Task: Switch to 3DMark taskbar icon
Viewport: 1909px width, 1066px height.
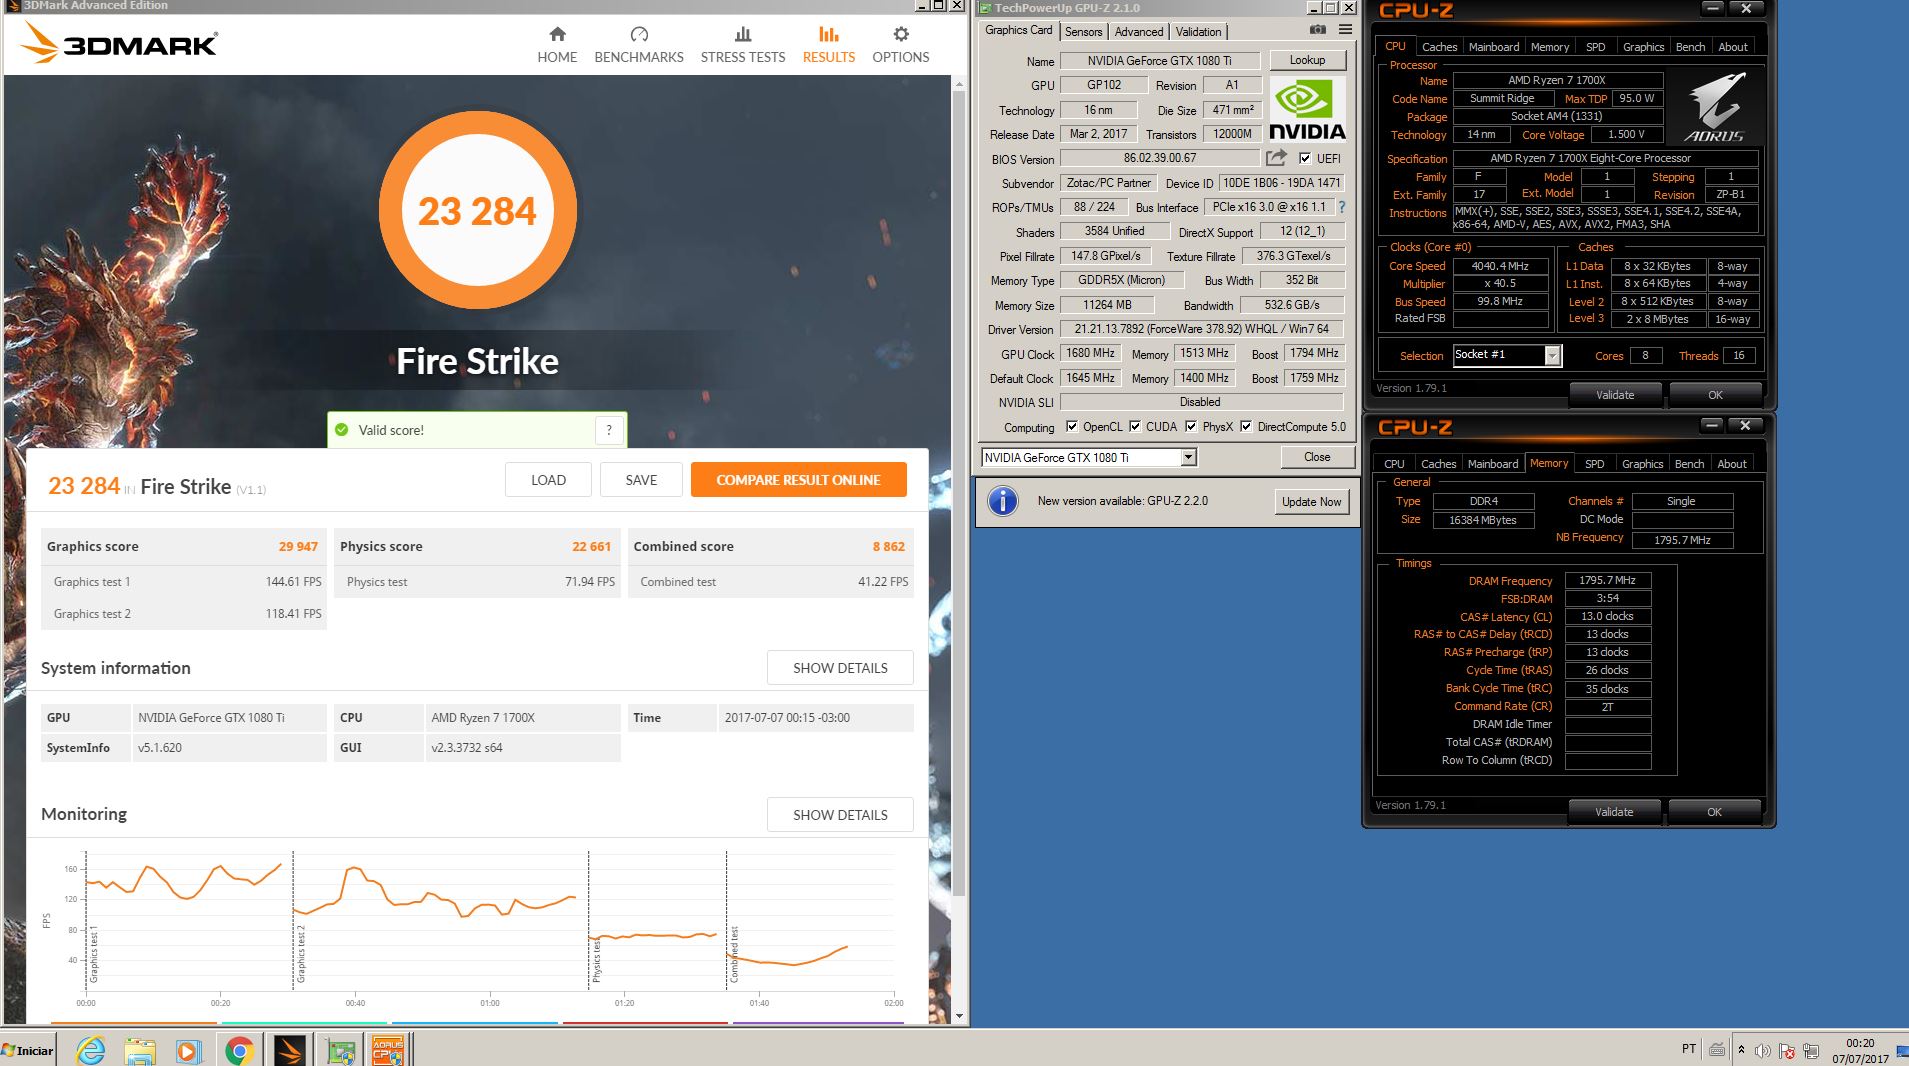Action: (290, 1050)
